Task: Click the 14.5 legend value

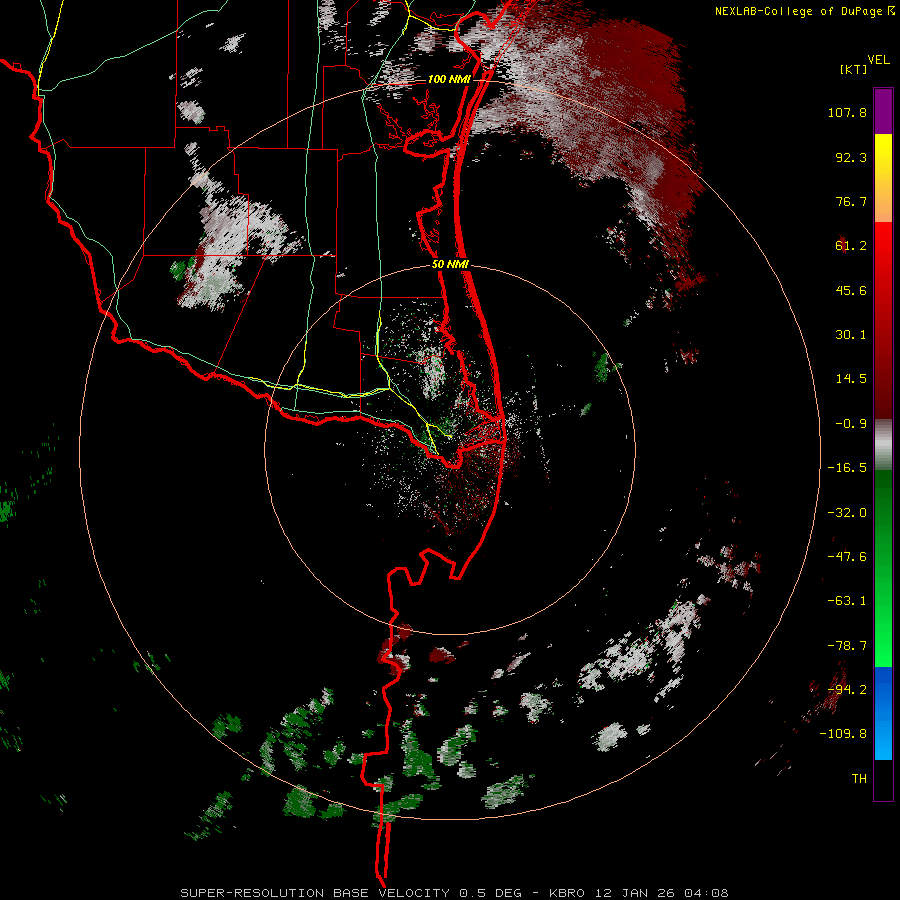Action: point(851,379)
